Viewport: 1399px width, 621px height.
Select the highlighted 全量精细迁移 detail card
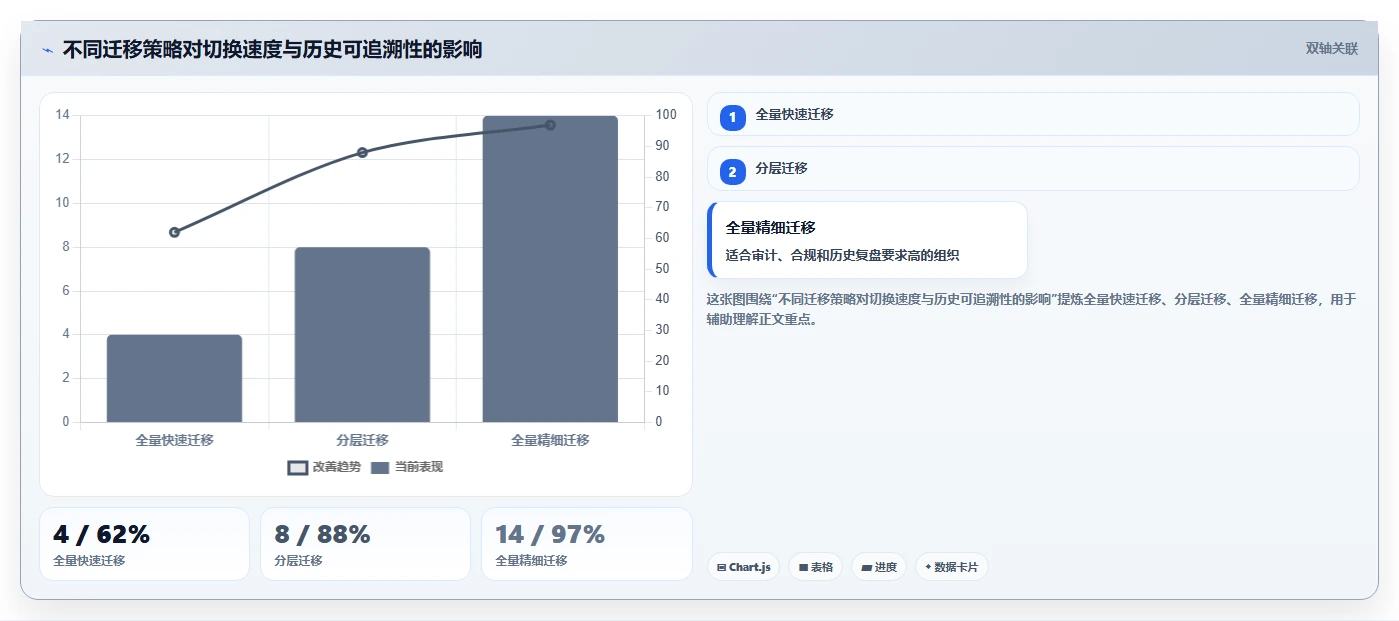coord(867,240)
